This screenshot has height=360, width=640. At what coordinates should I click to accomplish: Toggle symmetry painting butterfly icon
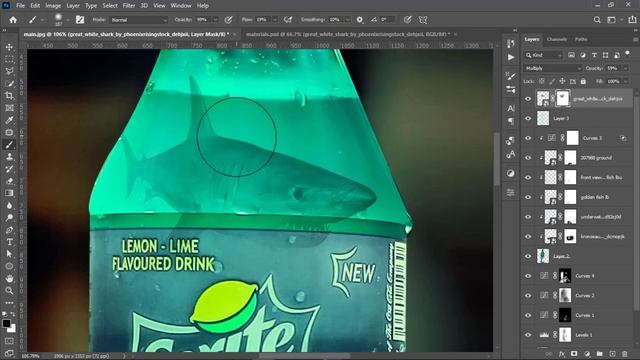423,20
